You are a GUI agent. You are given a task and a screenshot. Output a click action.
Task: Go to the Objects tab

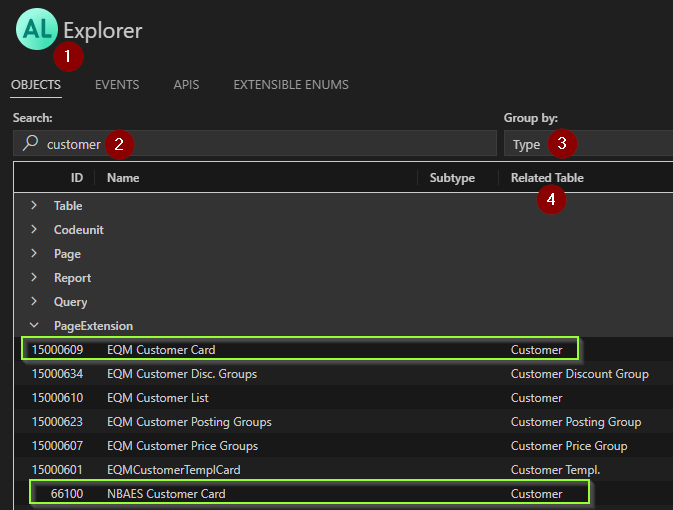coord(36,85)
